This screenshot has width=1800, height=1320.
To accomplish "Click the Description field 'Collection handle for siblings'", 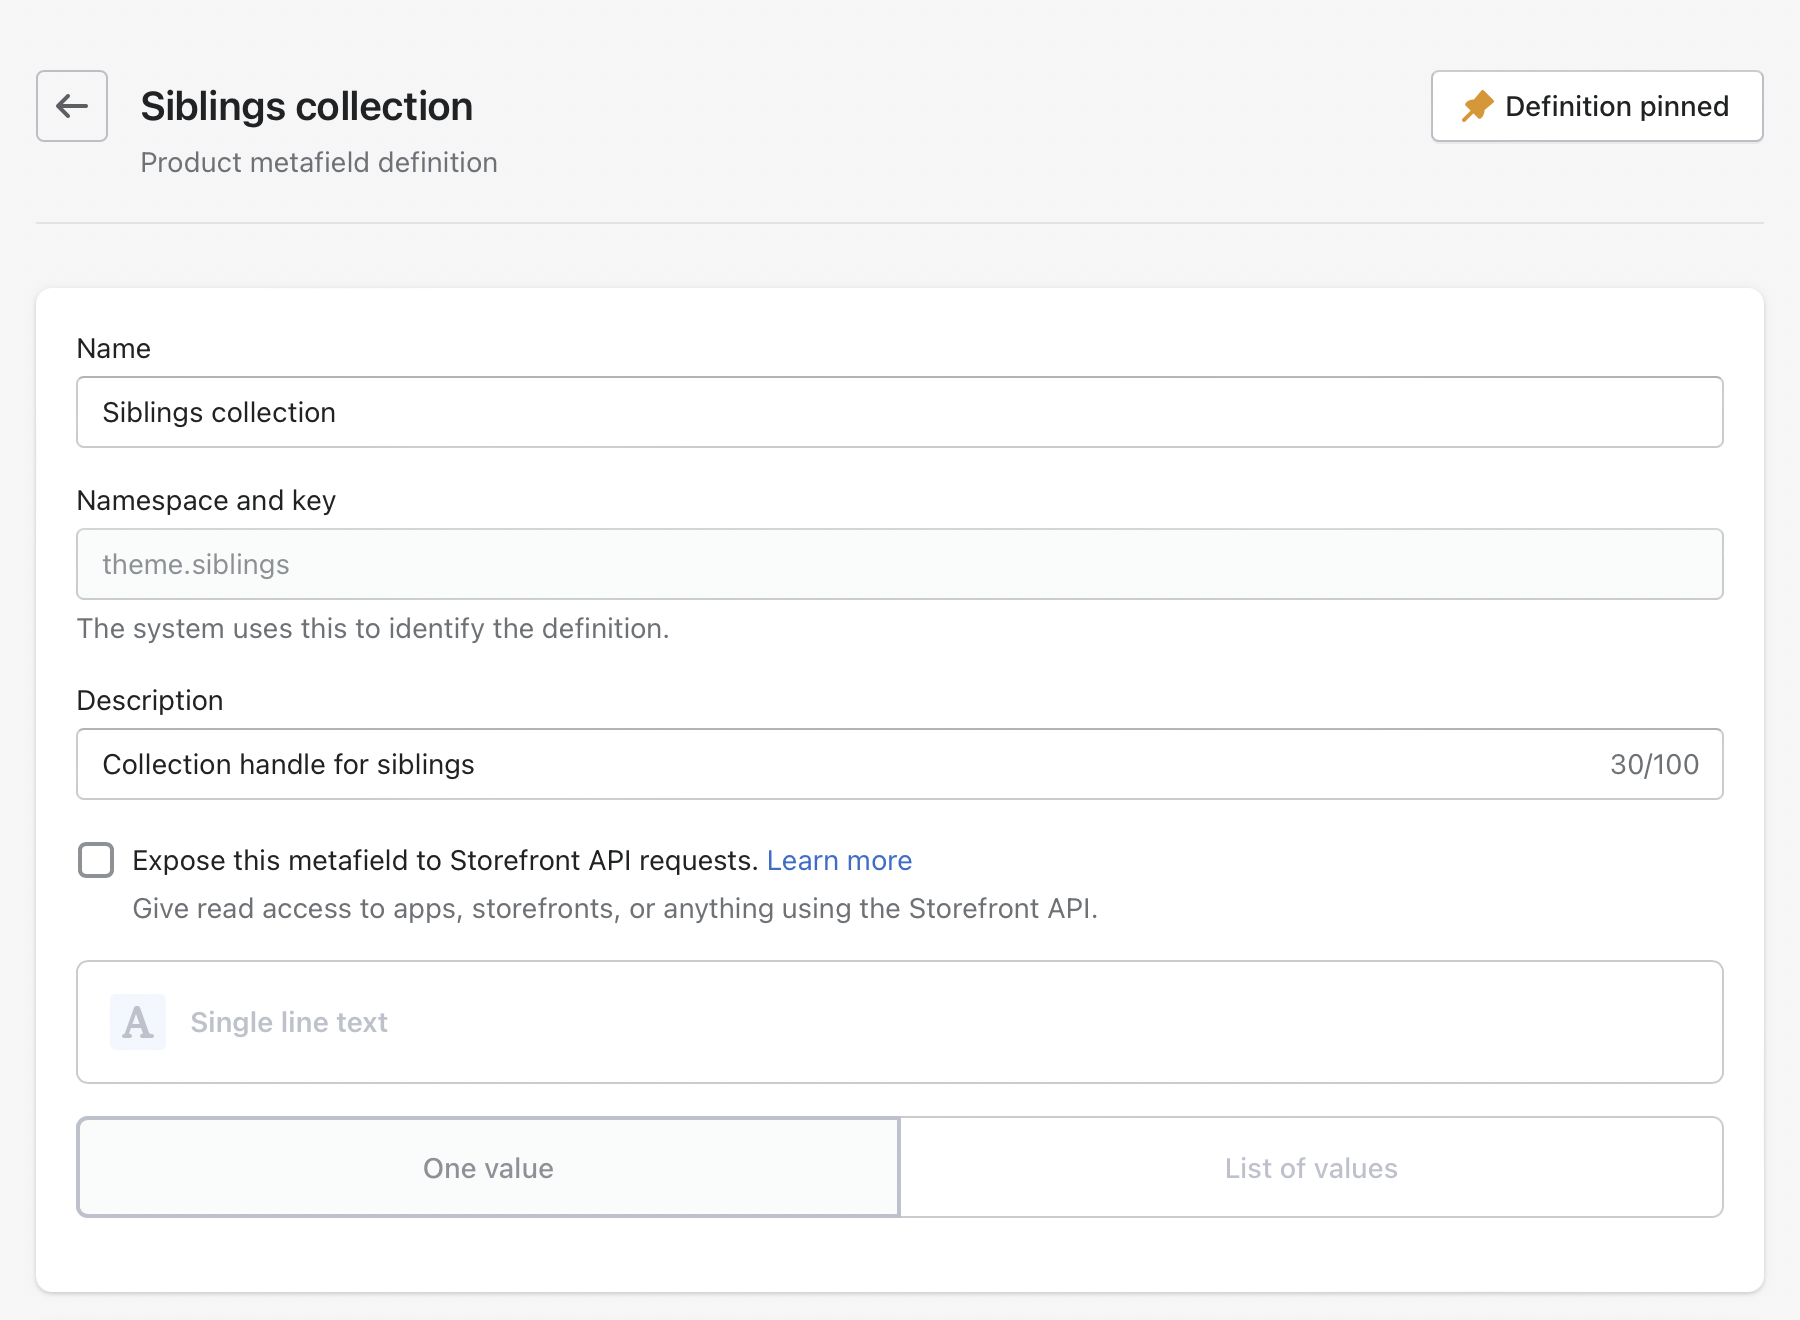I will tap(840, 764).
